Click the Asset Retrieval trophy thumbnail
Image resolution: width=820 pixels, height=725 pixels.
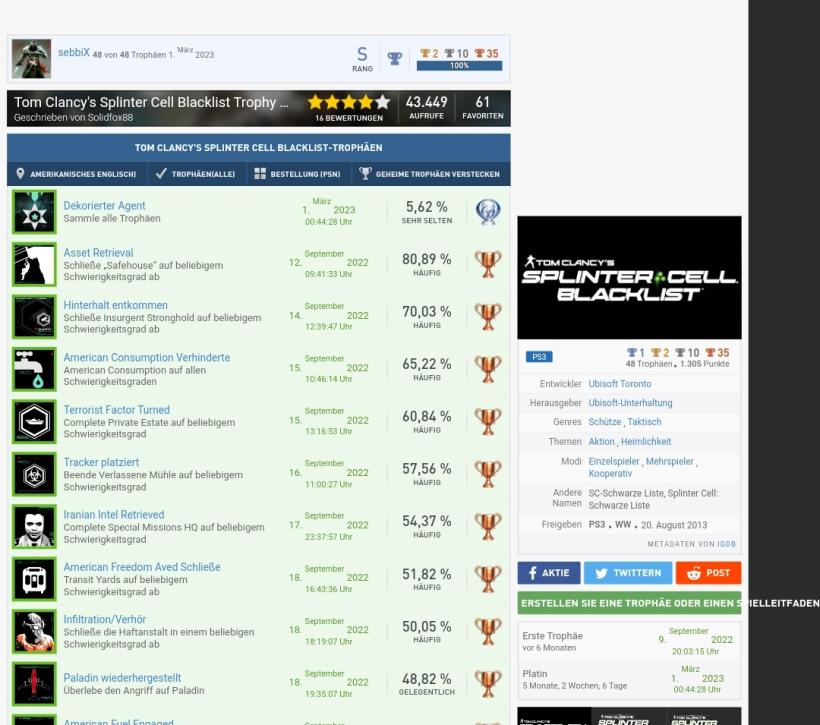tap(34, 264)
